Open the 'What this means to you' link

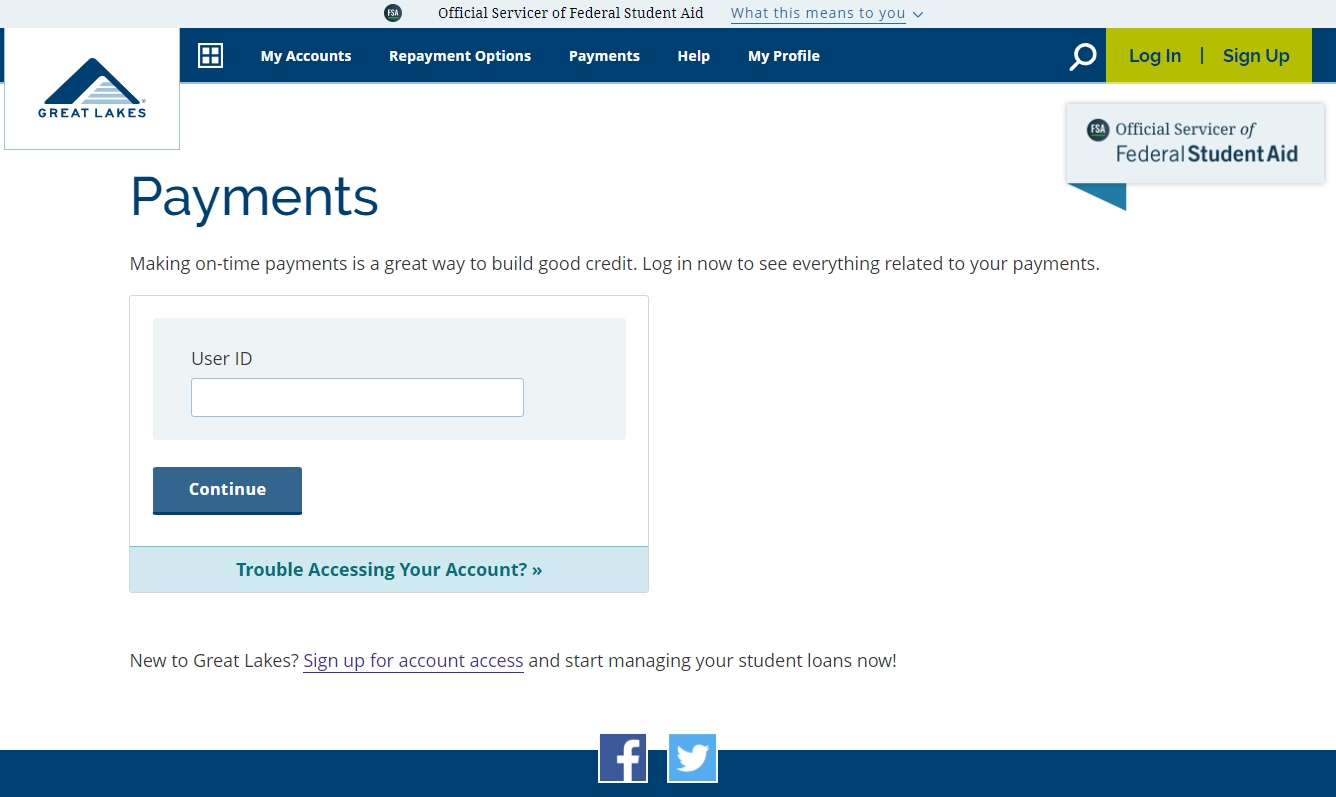[818, 13]
